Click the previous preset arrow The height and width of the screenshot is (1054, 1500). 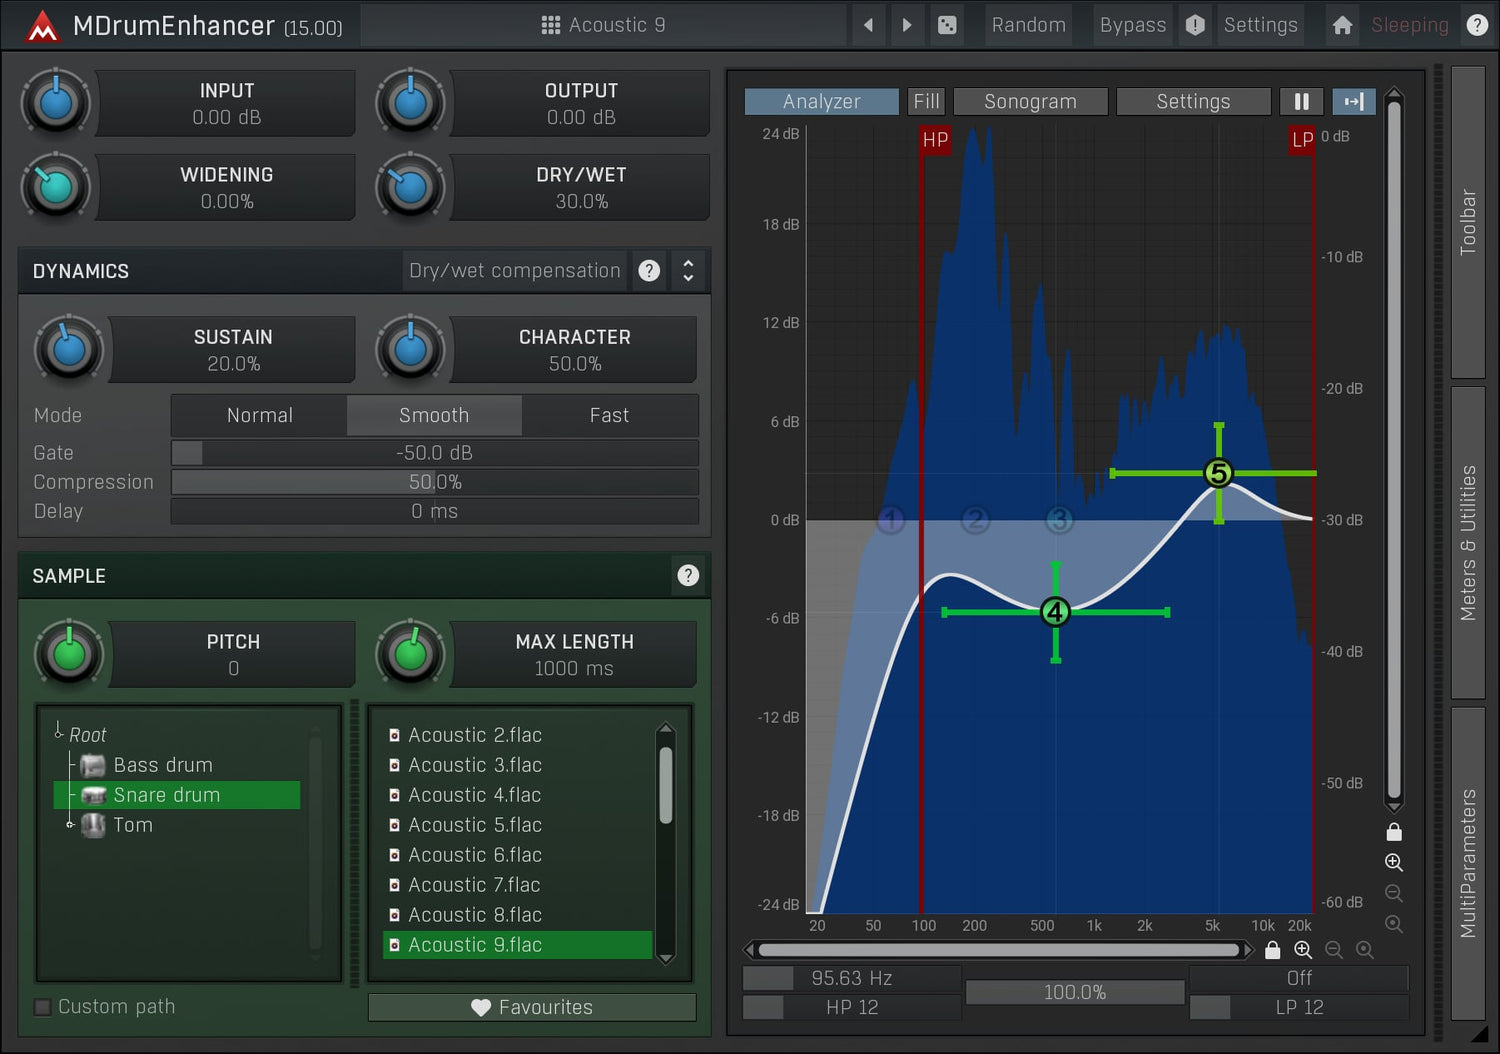[x=868, y=25]
